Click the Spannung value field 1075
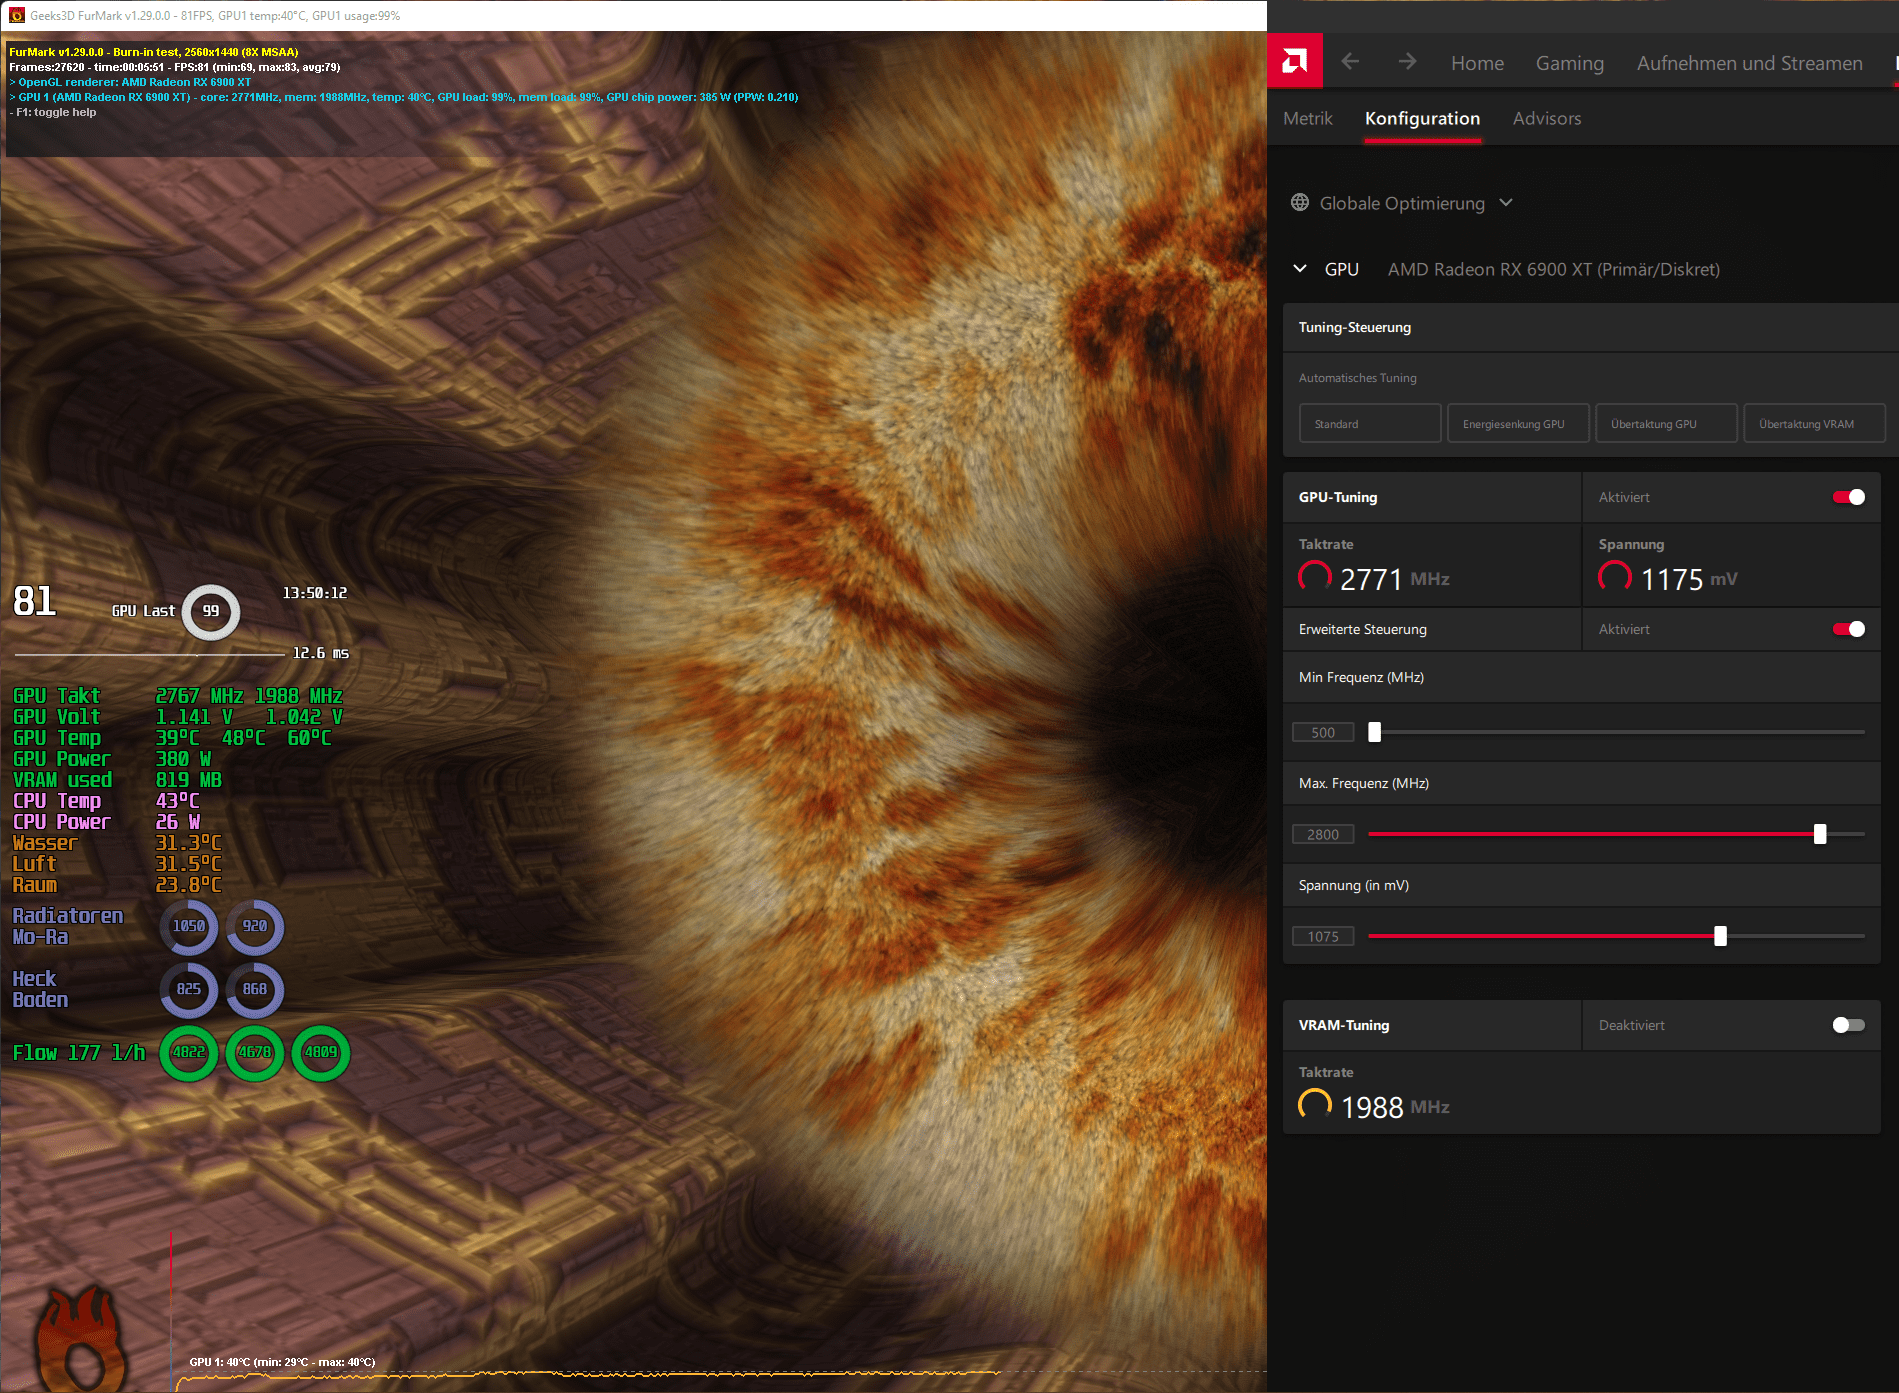Image resolution: width=1899 pixels, height=1393 pixels. [1323, 936]
